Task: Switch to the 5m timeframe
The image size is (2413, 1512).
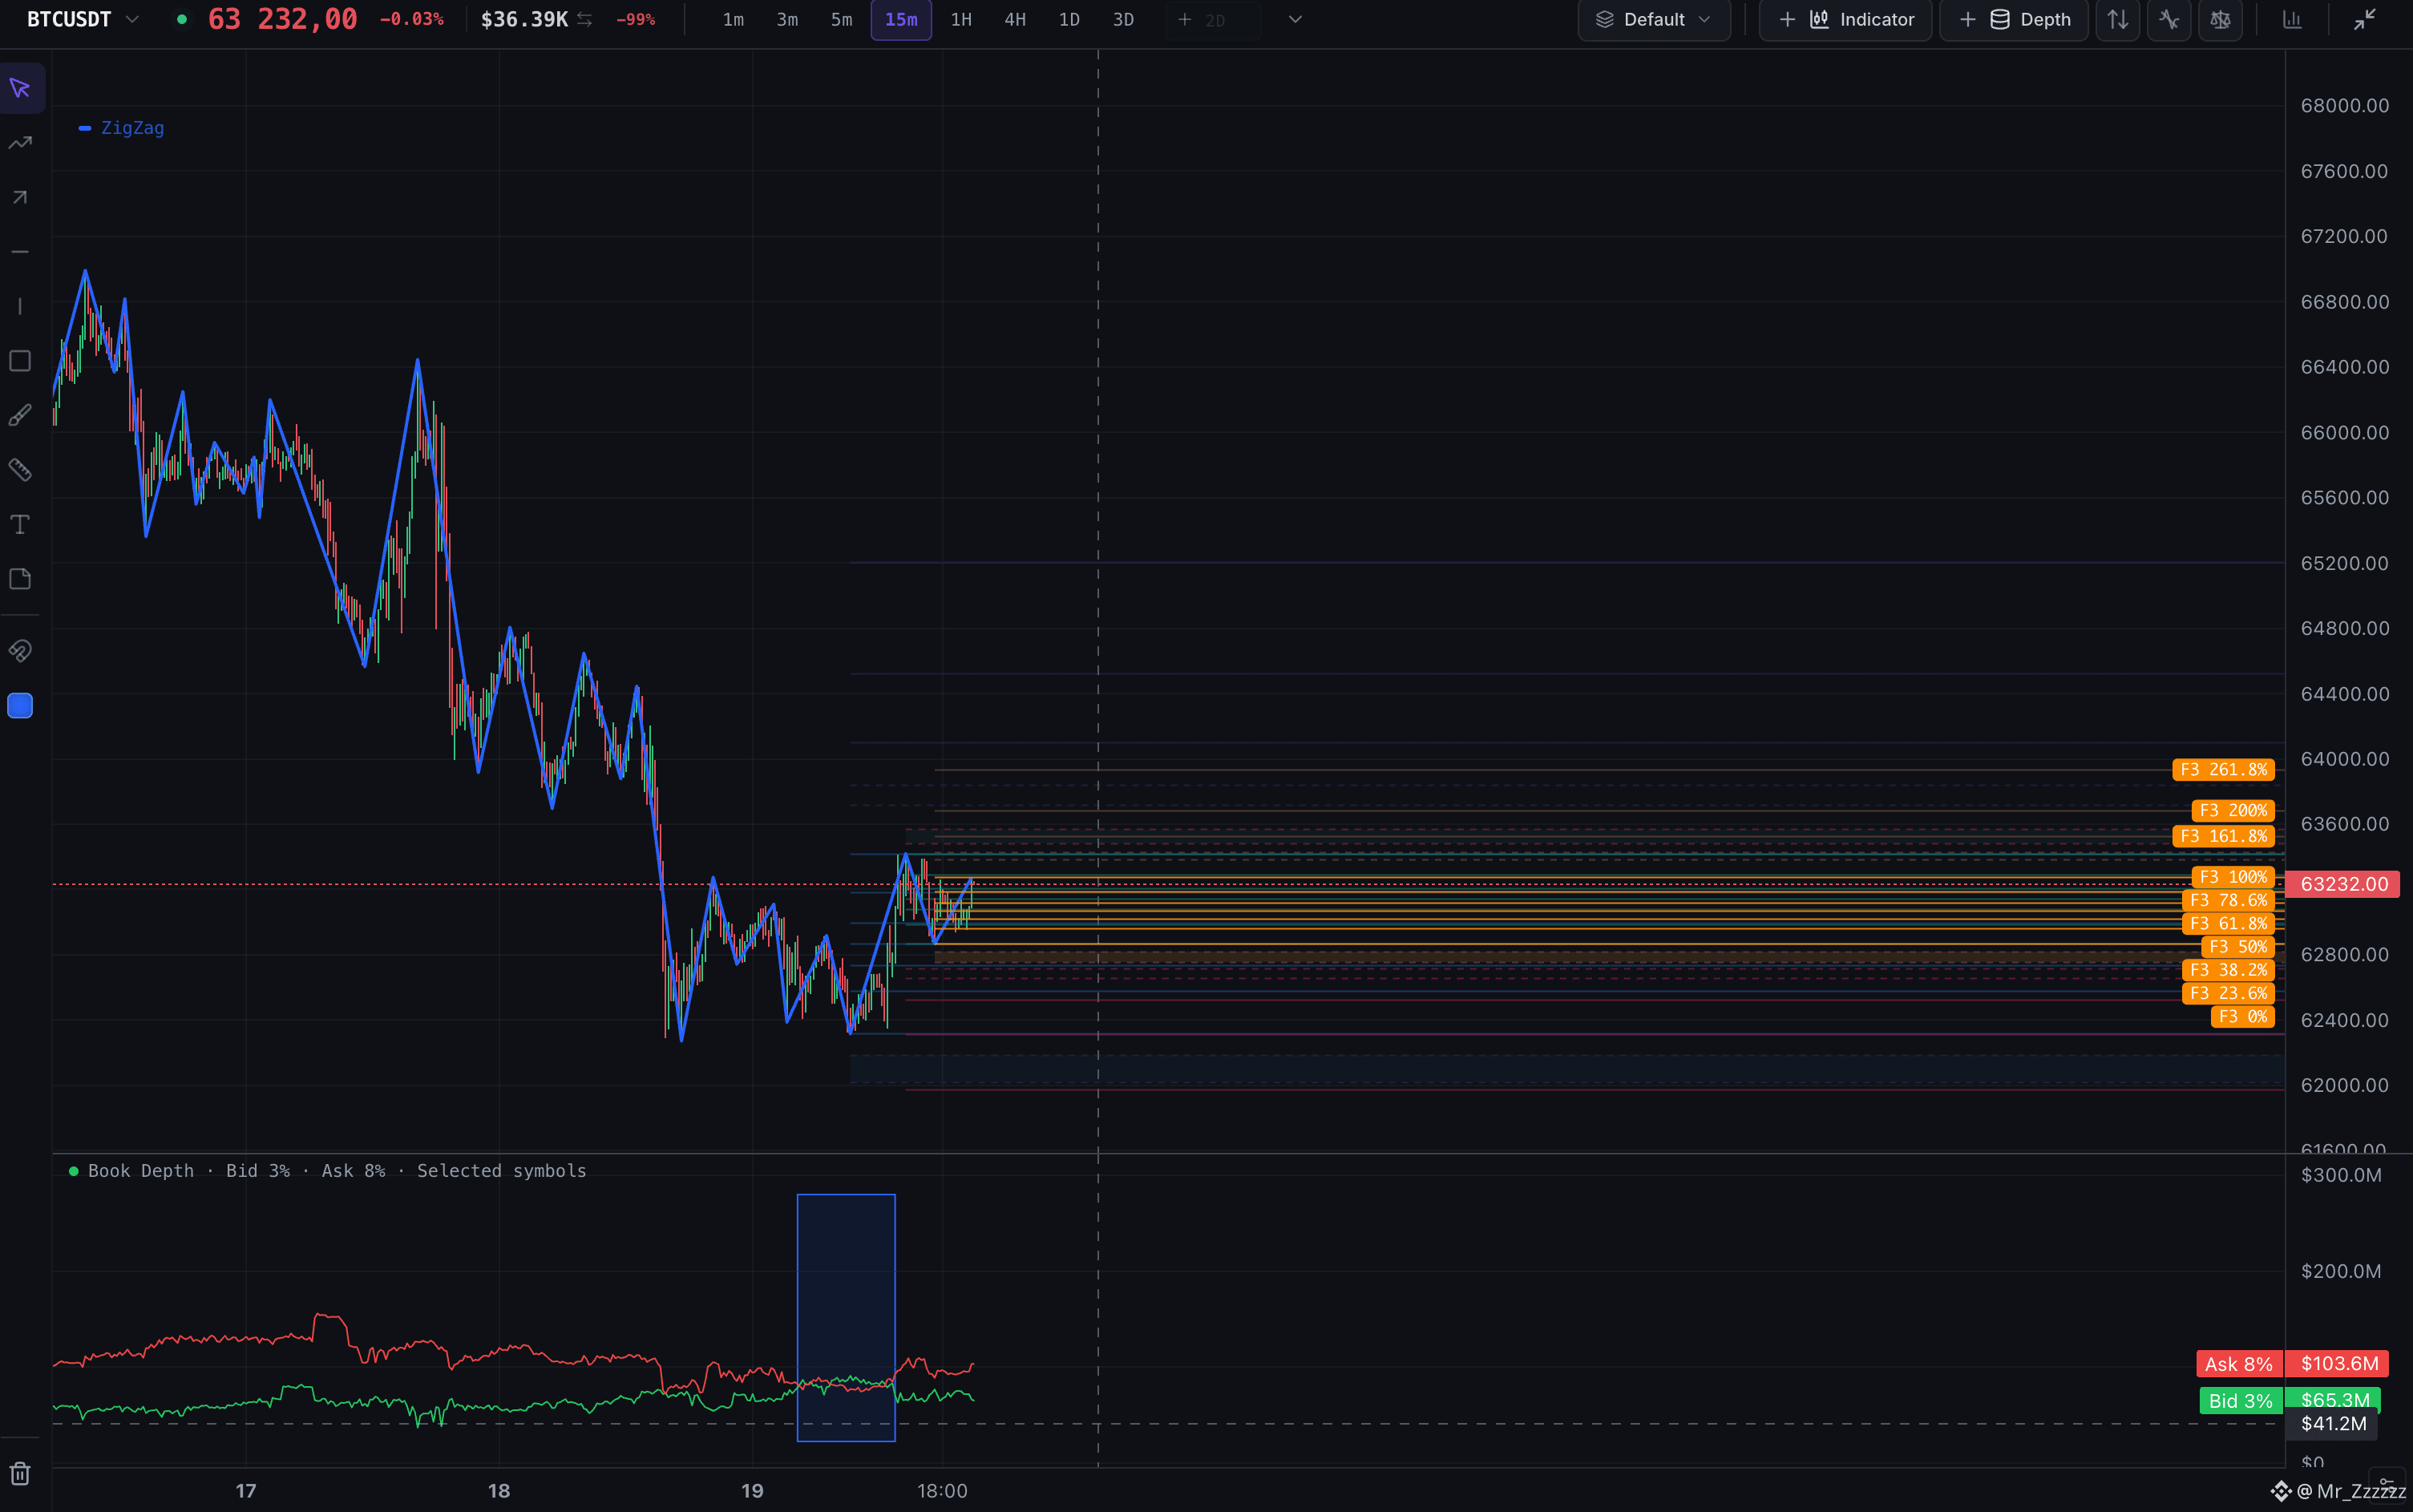Action: [x=841, y=19]
